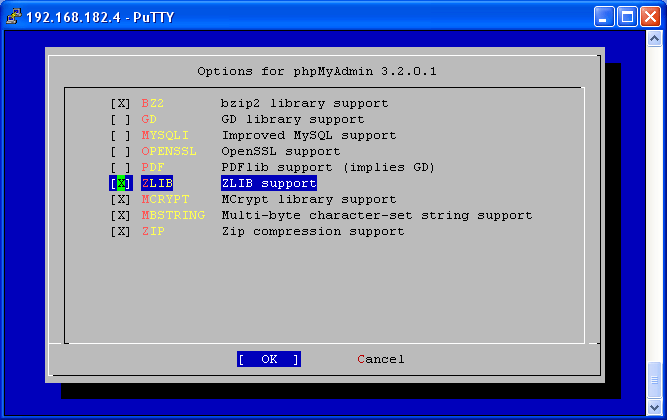Image resolution: width=667 pixels, height=420 pixels.
Task: Select the MYSQLI option label
Action: click(x=165, y=135)
